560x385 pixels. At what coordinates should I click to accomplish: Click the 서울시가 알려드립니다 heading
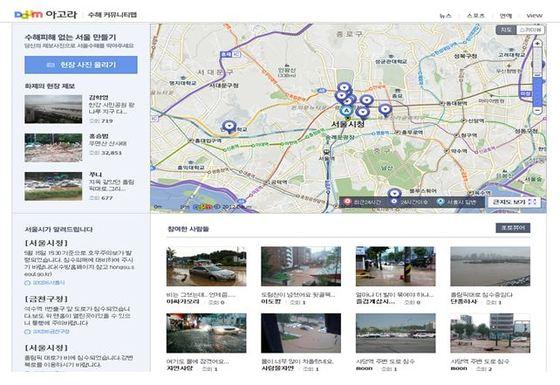point(59,229)
